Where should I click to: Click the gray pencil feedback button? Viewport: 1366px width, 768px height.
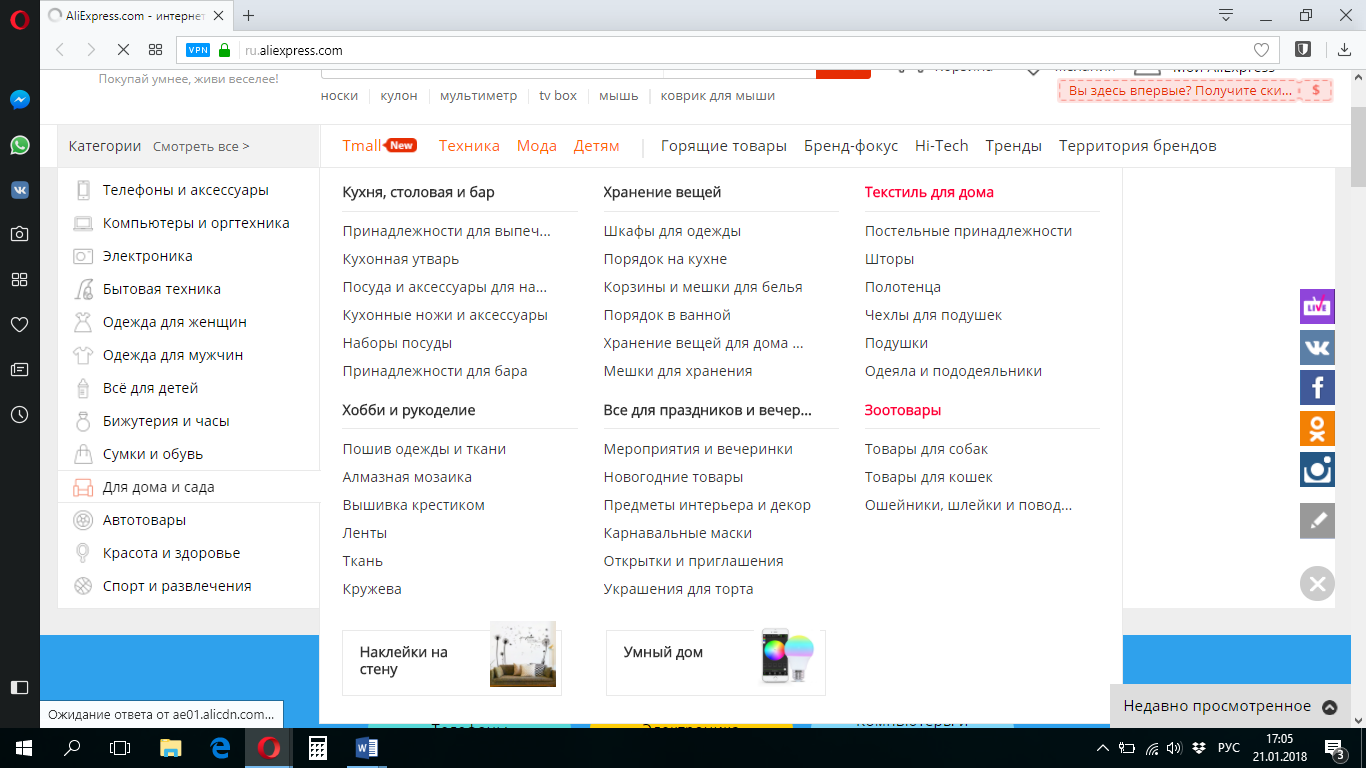(1317, 520)
